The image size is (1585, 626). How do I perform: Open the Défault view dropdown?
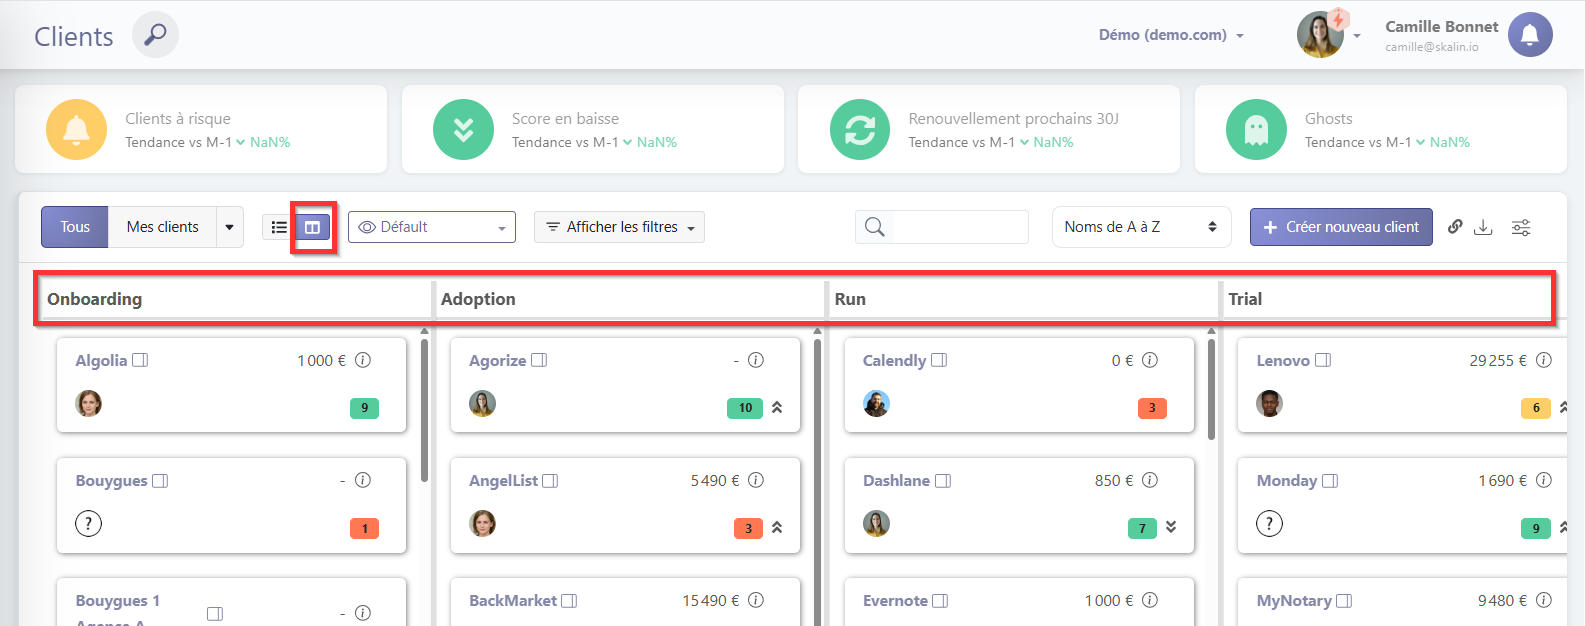432,227
